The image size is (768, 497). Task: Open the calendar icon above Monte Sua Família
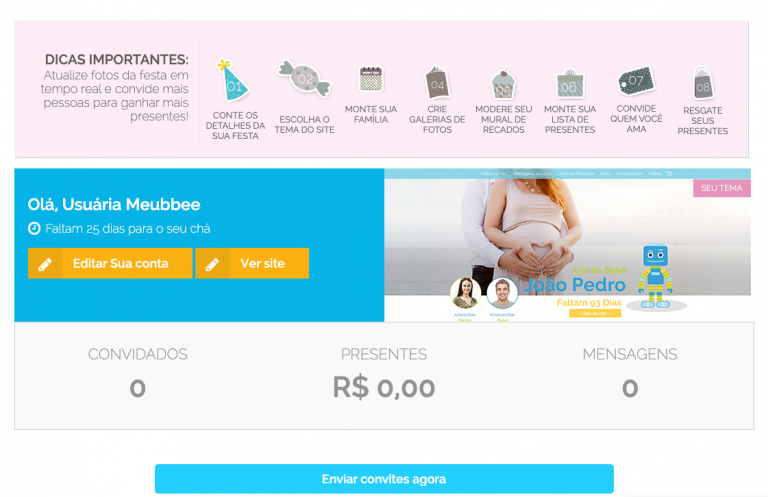tap(371, 79)
